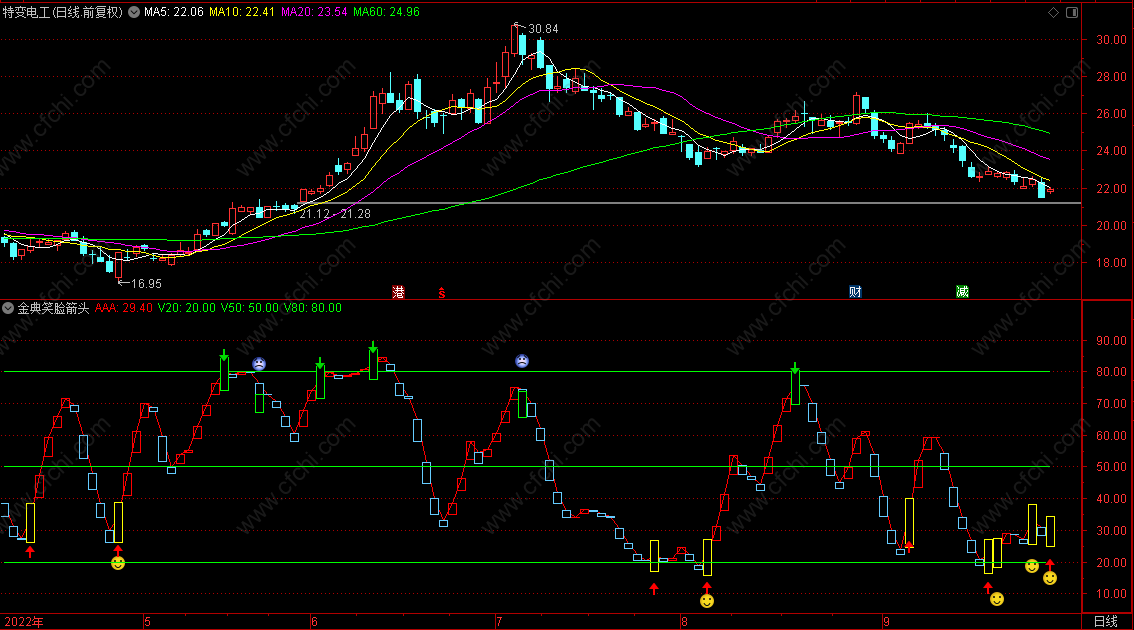Click the 16.95 low price label
Viewport: 1134px width, 630px height.
point(147,284)
